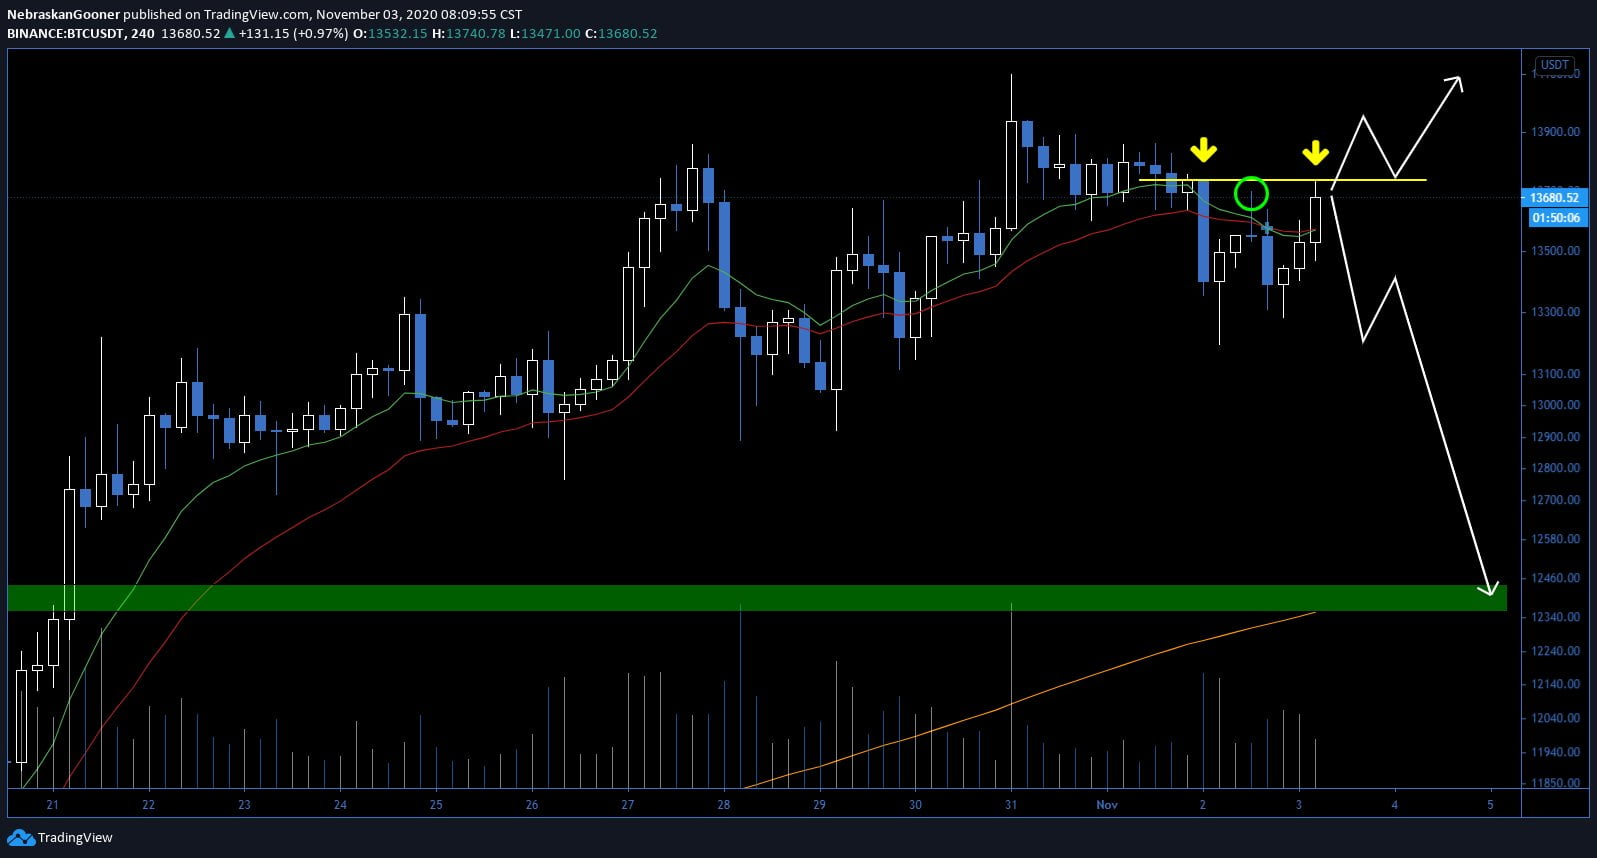1597x858 pixels.
Task: Select the blue current price label 13680.52
Action: [1554, 198]
